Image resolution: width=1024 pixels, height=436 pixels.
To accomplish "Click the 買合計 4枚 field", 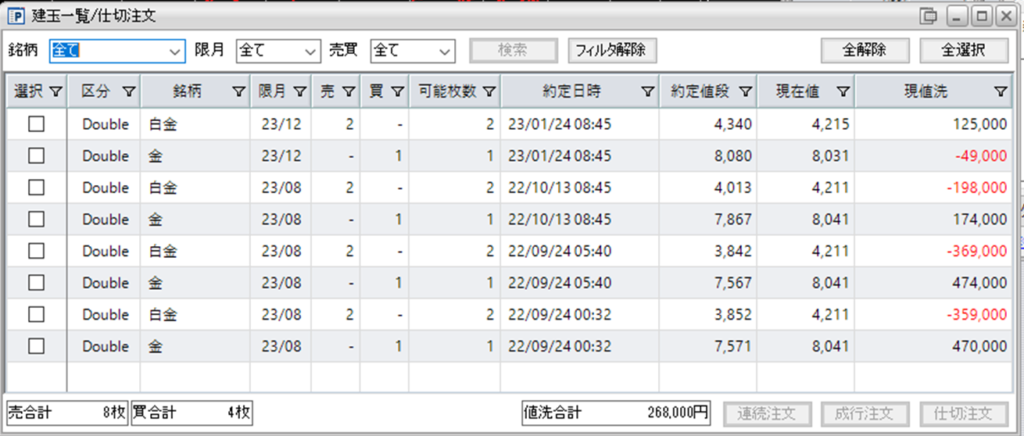I will click(192, 413).
